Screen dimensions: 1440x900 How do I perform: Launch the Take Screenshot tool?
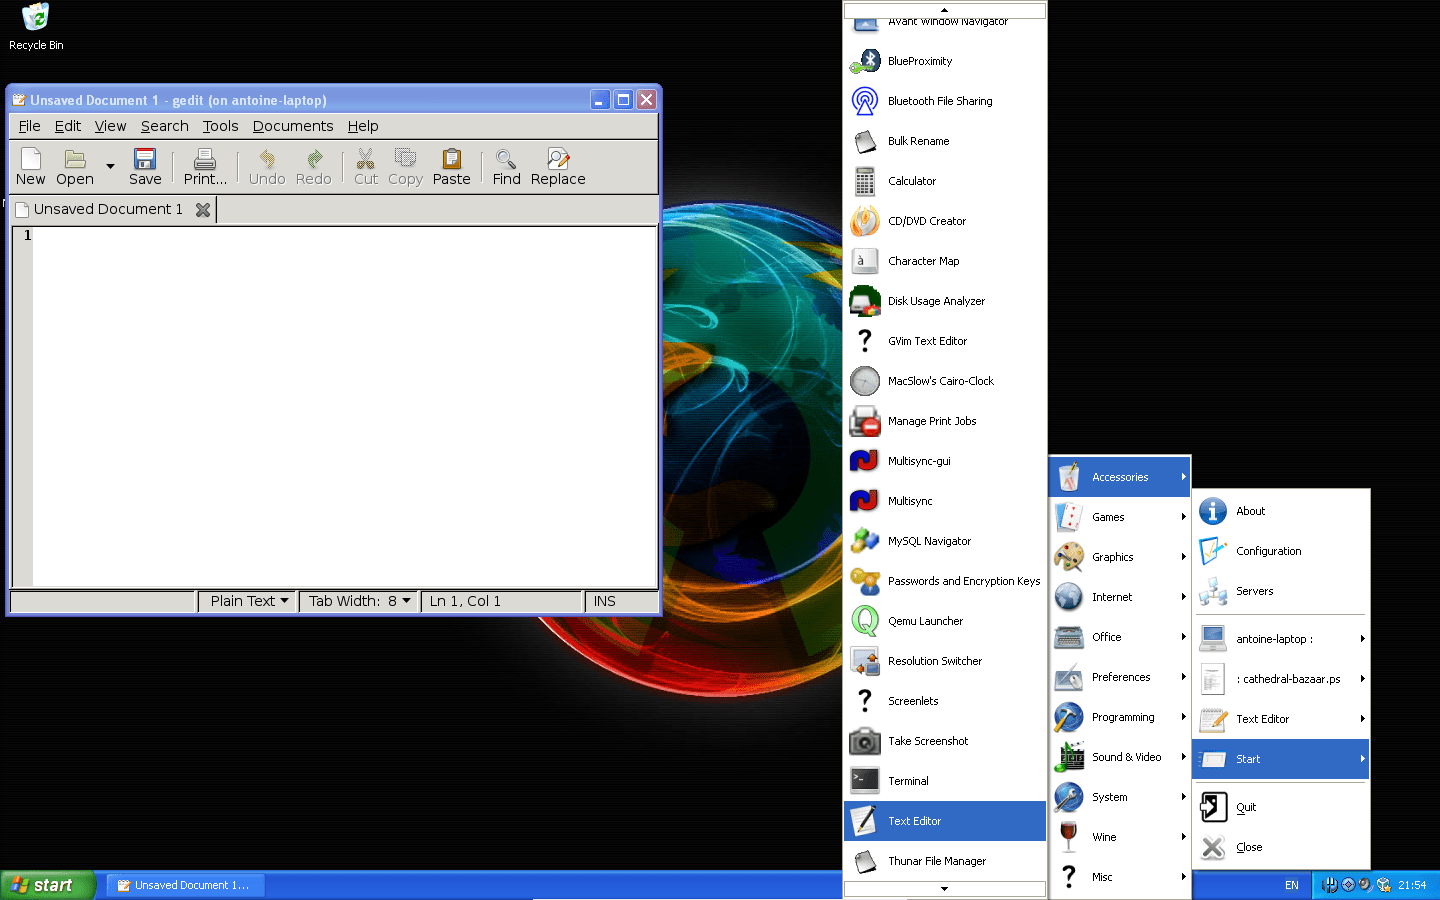(x=926, y=741)
